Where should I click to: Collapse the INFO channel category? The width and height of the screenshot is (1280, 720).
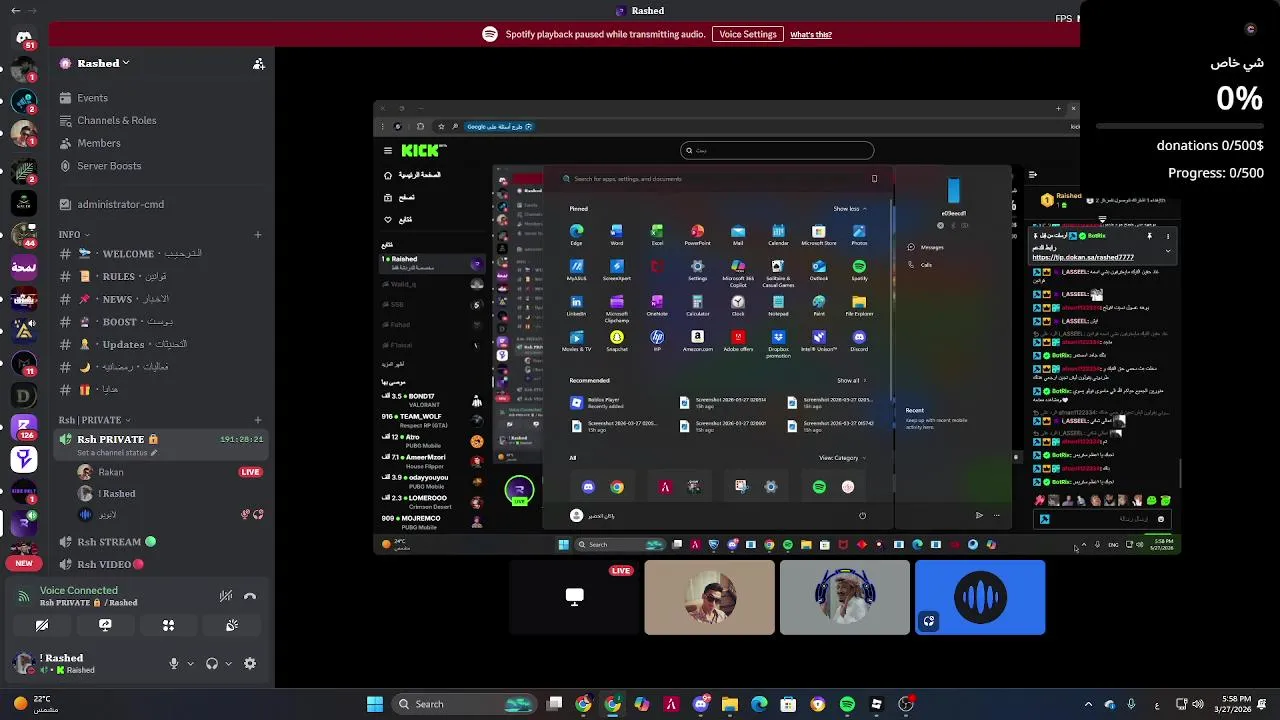coord(87,235)
